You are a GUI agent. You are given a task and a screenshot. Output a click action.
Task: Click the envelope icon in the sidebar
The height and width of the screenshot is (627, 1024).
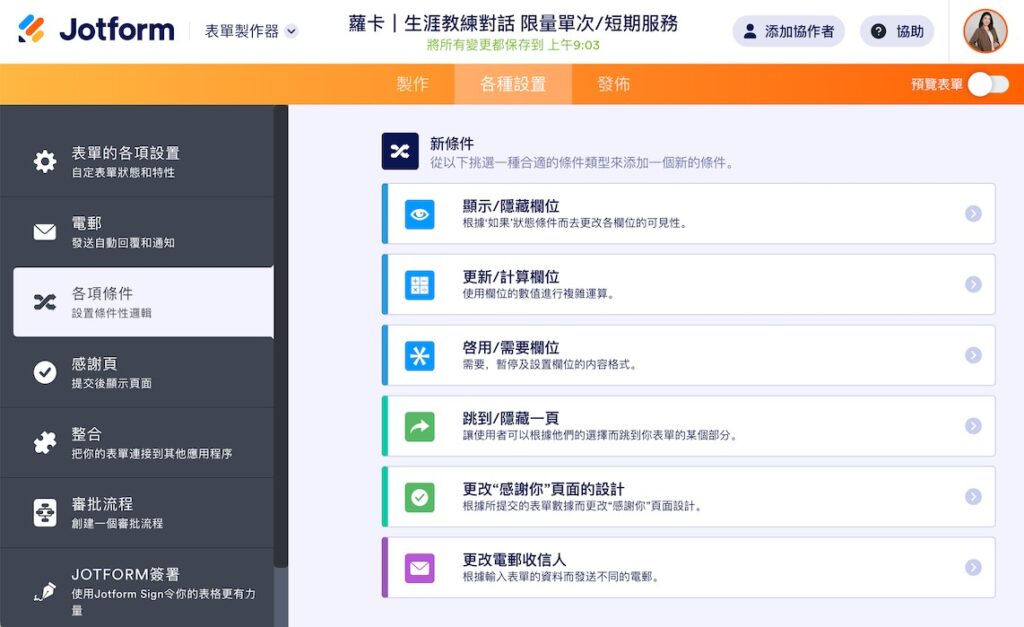coord(45,232)
